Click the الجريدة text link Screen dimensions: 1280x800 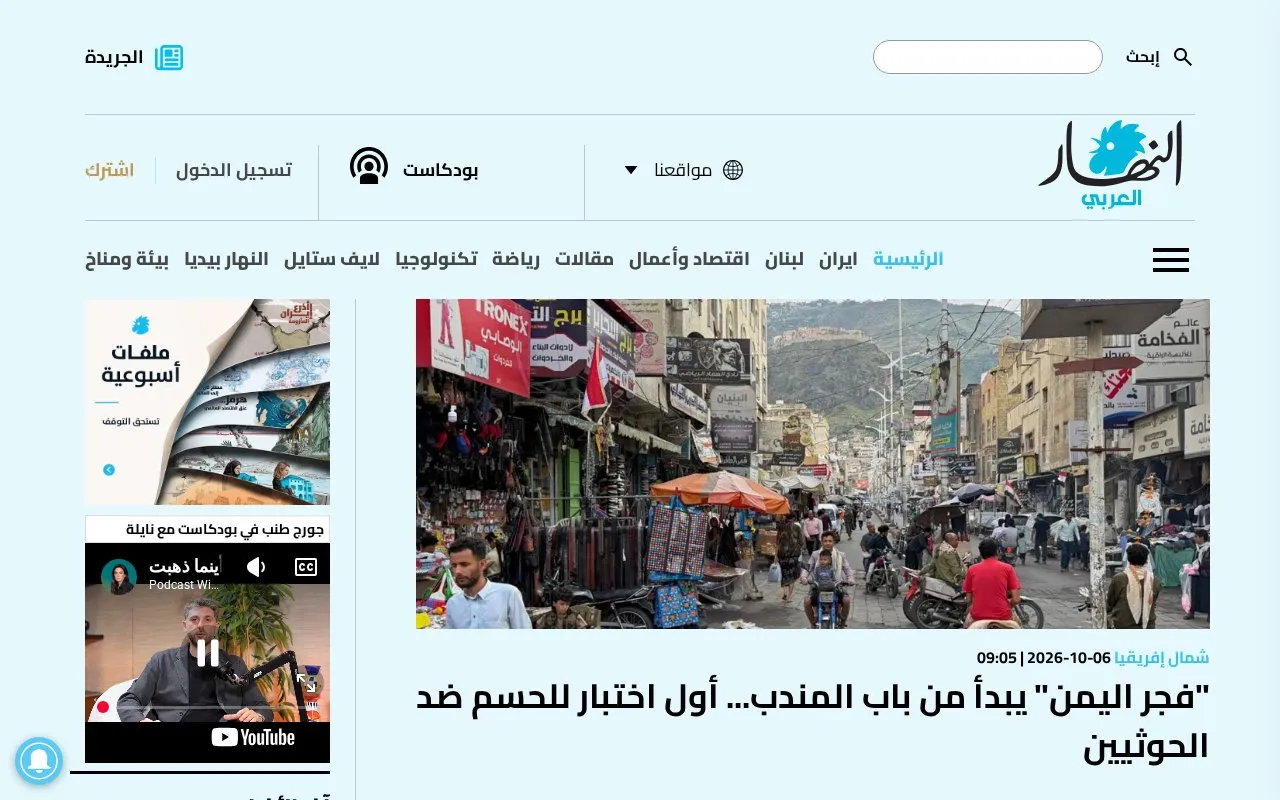(x=114, y=57)
